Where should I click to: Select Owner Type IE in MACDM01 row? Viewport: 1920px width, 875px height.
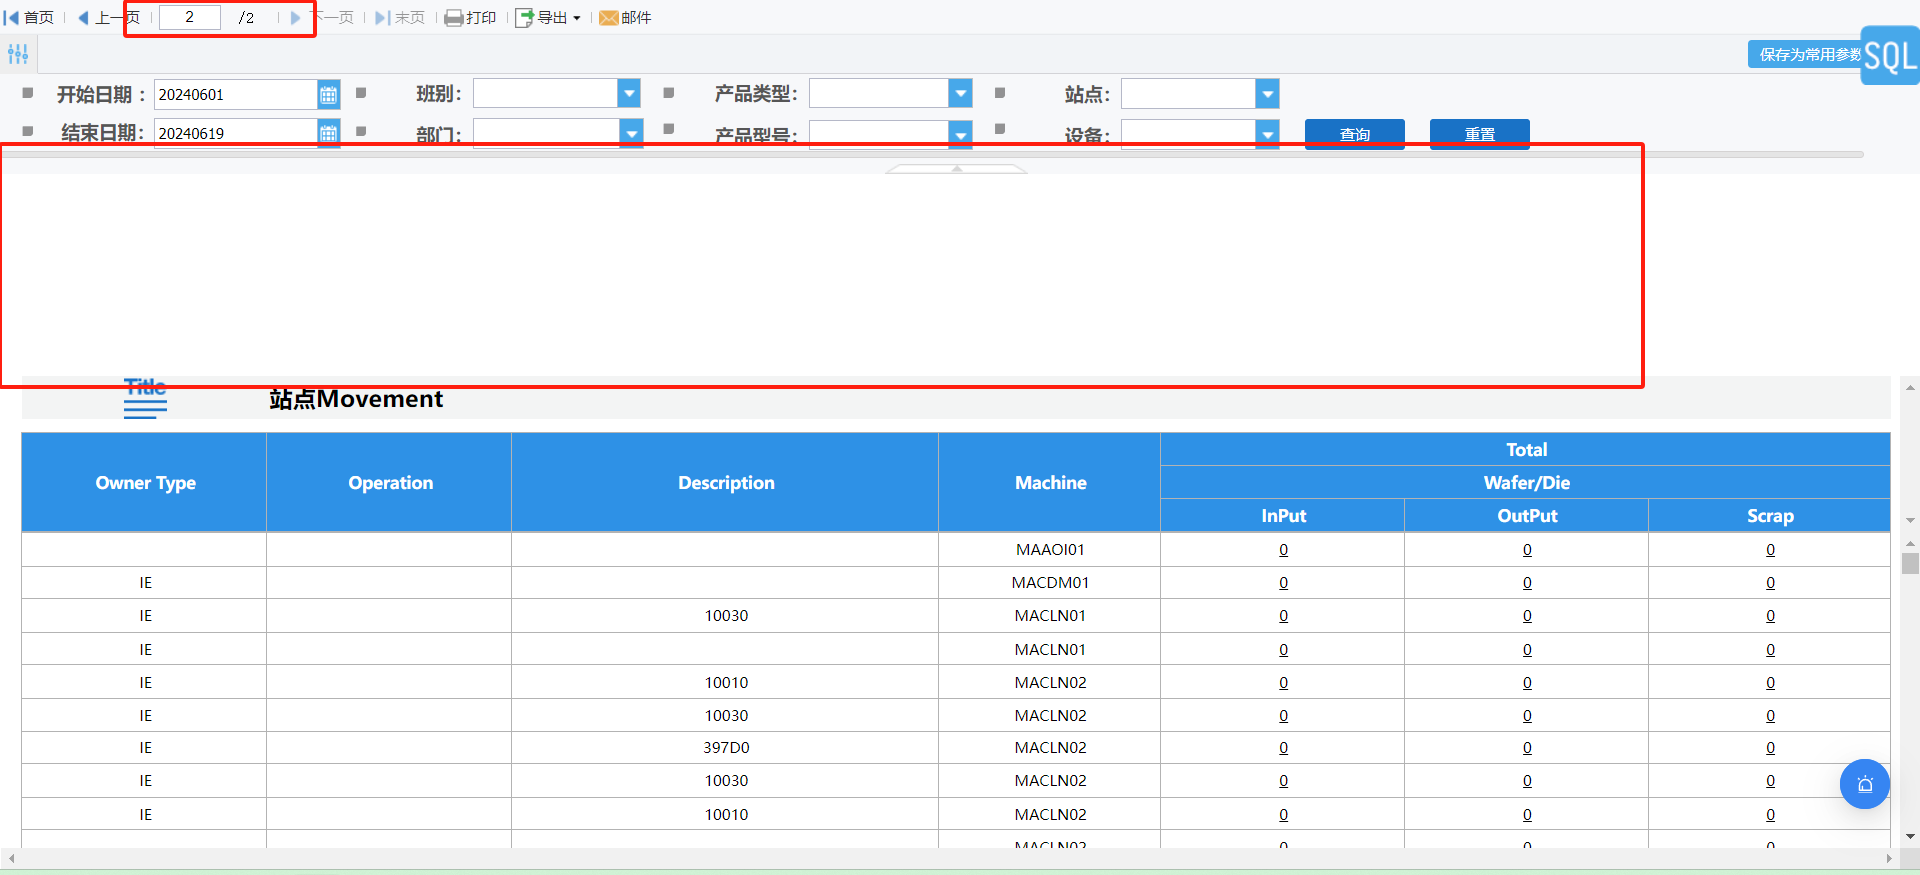coord(145,583)
